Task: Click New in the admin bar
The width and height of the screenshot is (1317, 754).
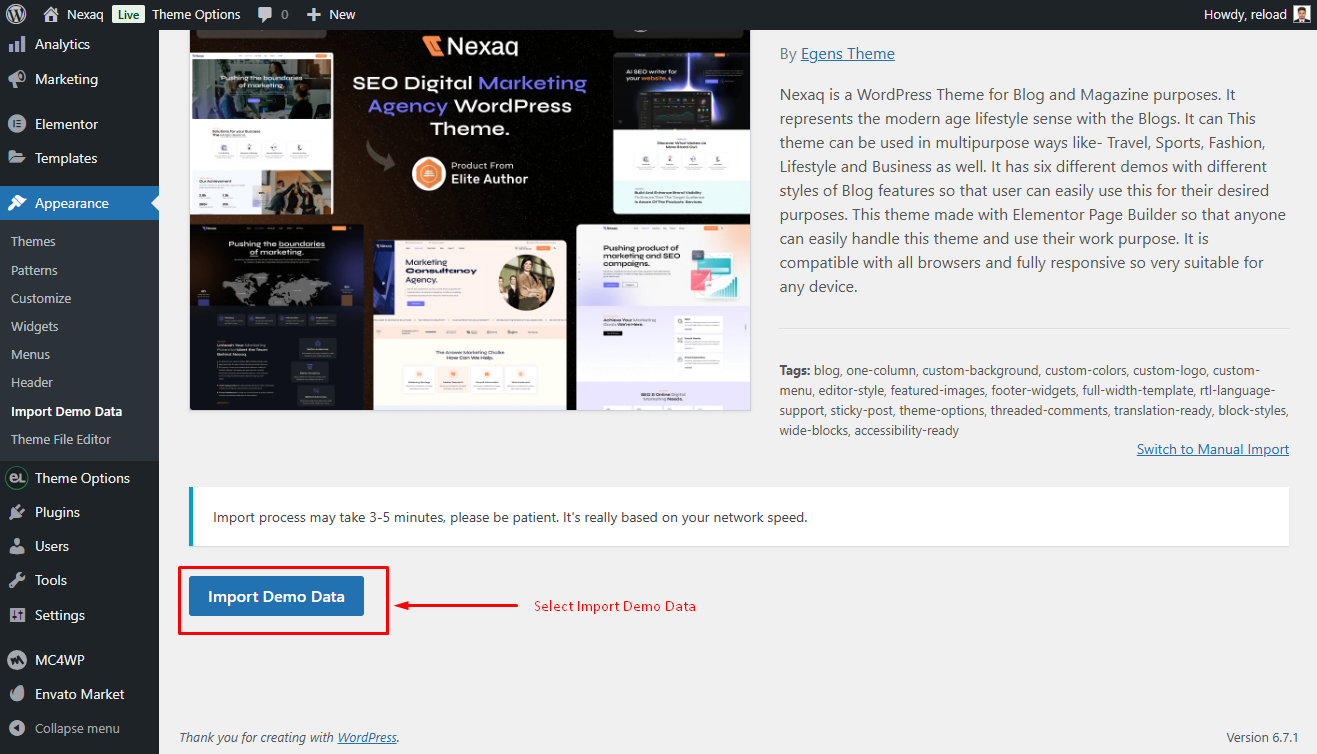Action: click(x=342, y=14)
